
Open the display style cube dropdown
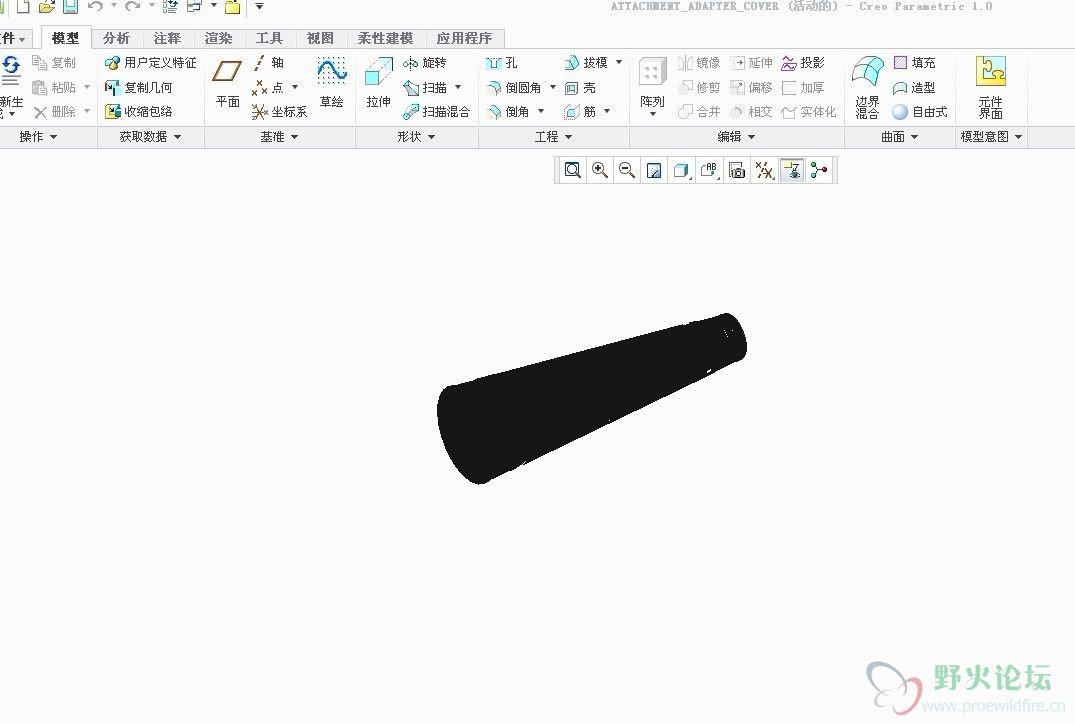pyautogui.click(x=681, y=170)
